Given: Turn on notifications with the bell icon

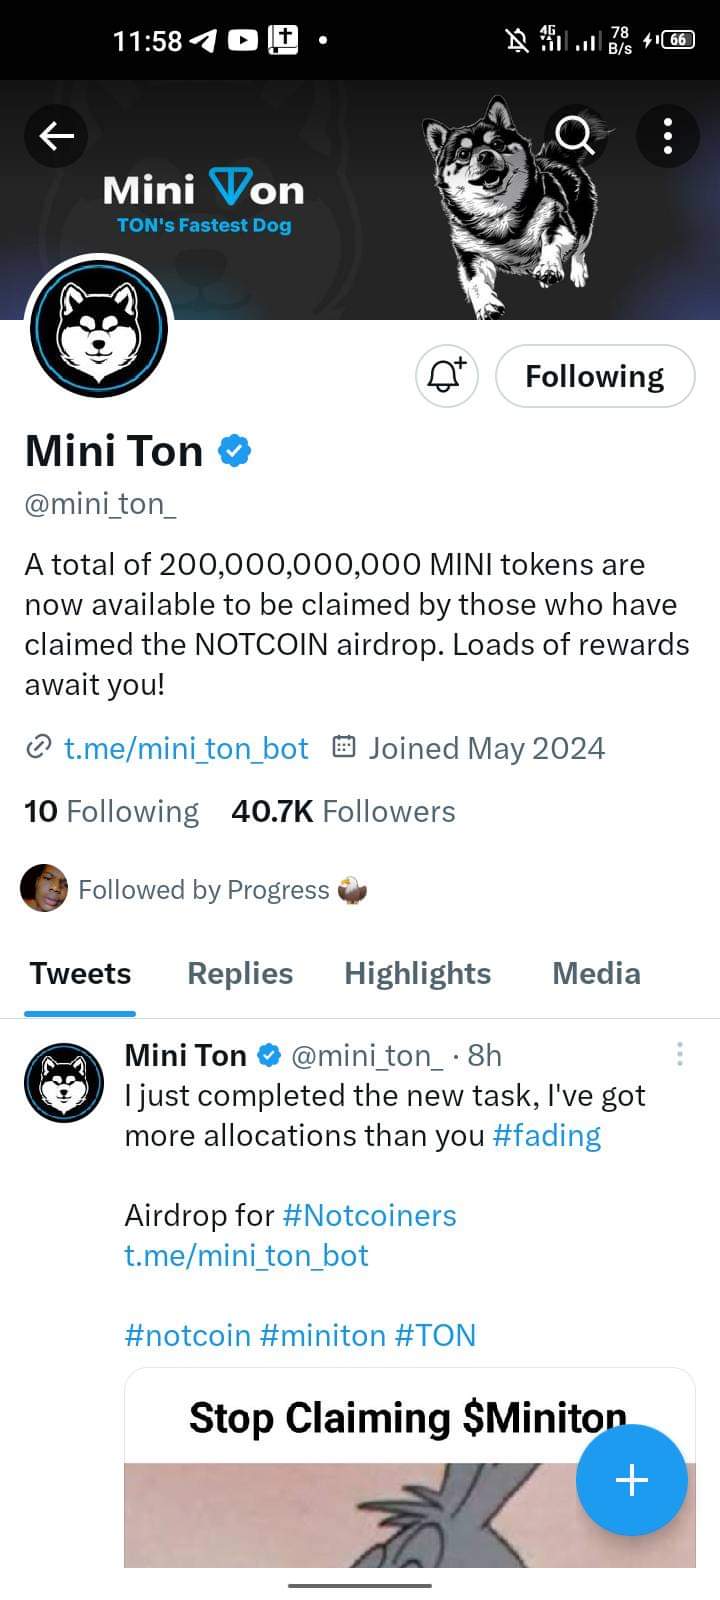Looking at the screenshot, I should click(x=446, y=376).
